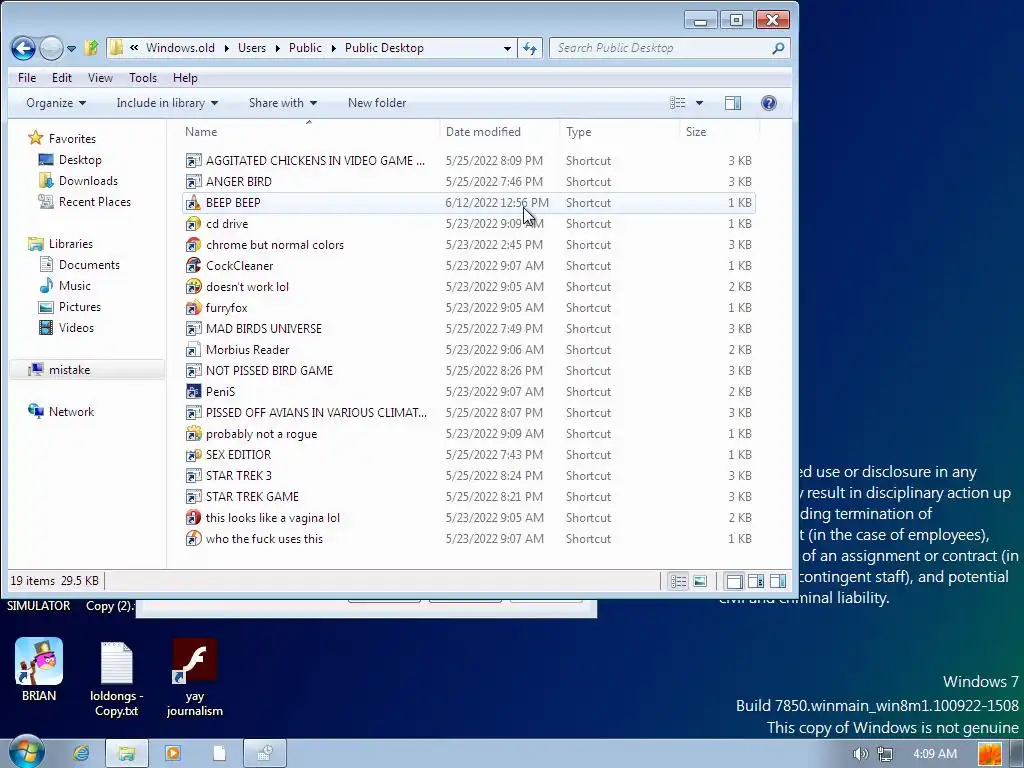Open Explorer help question mark icon
The image size is (1024, 768).
coord(769,103)
